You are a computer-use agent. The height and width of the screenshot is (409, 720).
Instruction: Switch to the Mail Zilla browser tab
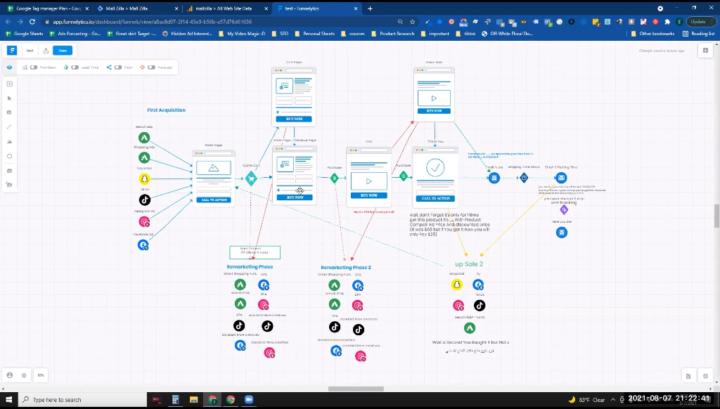coord(138,8)
